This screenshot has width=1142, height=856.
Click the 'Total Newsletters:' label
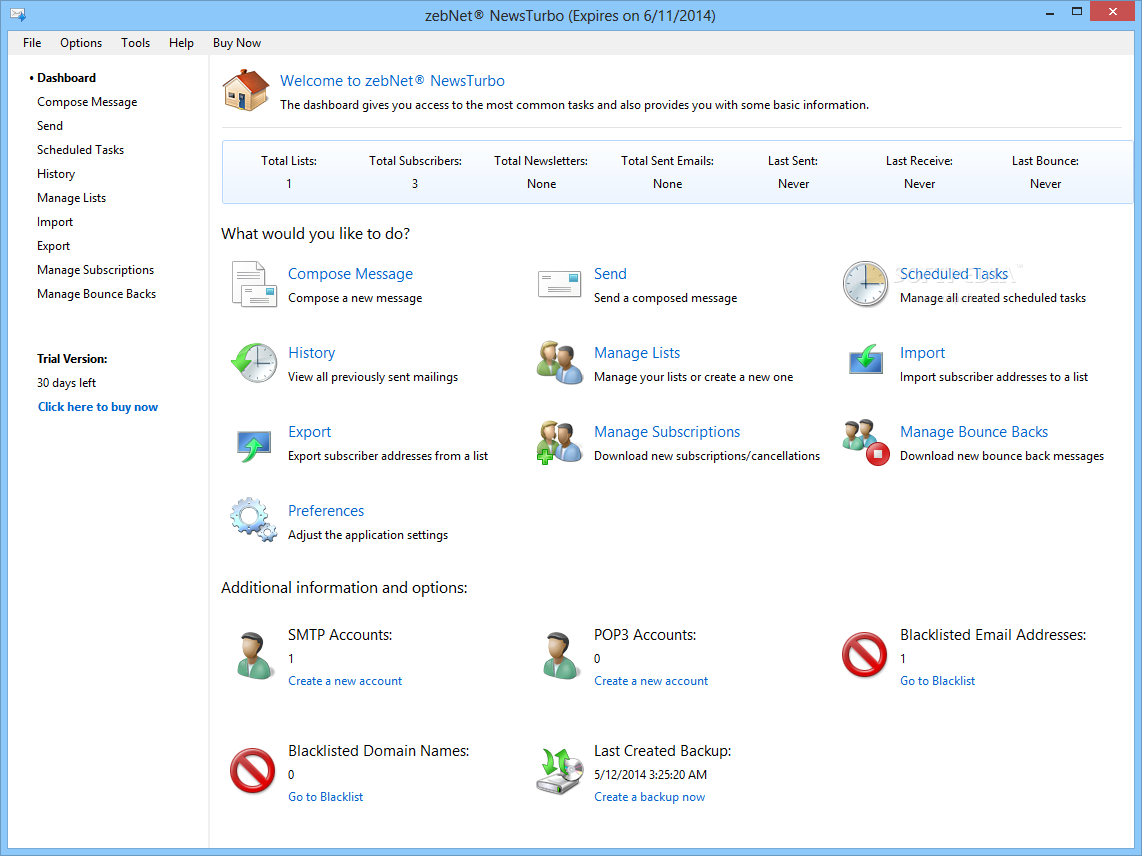(x=541, y=161)
